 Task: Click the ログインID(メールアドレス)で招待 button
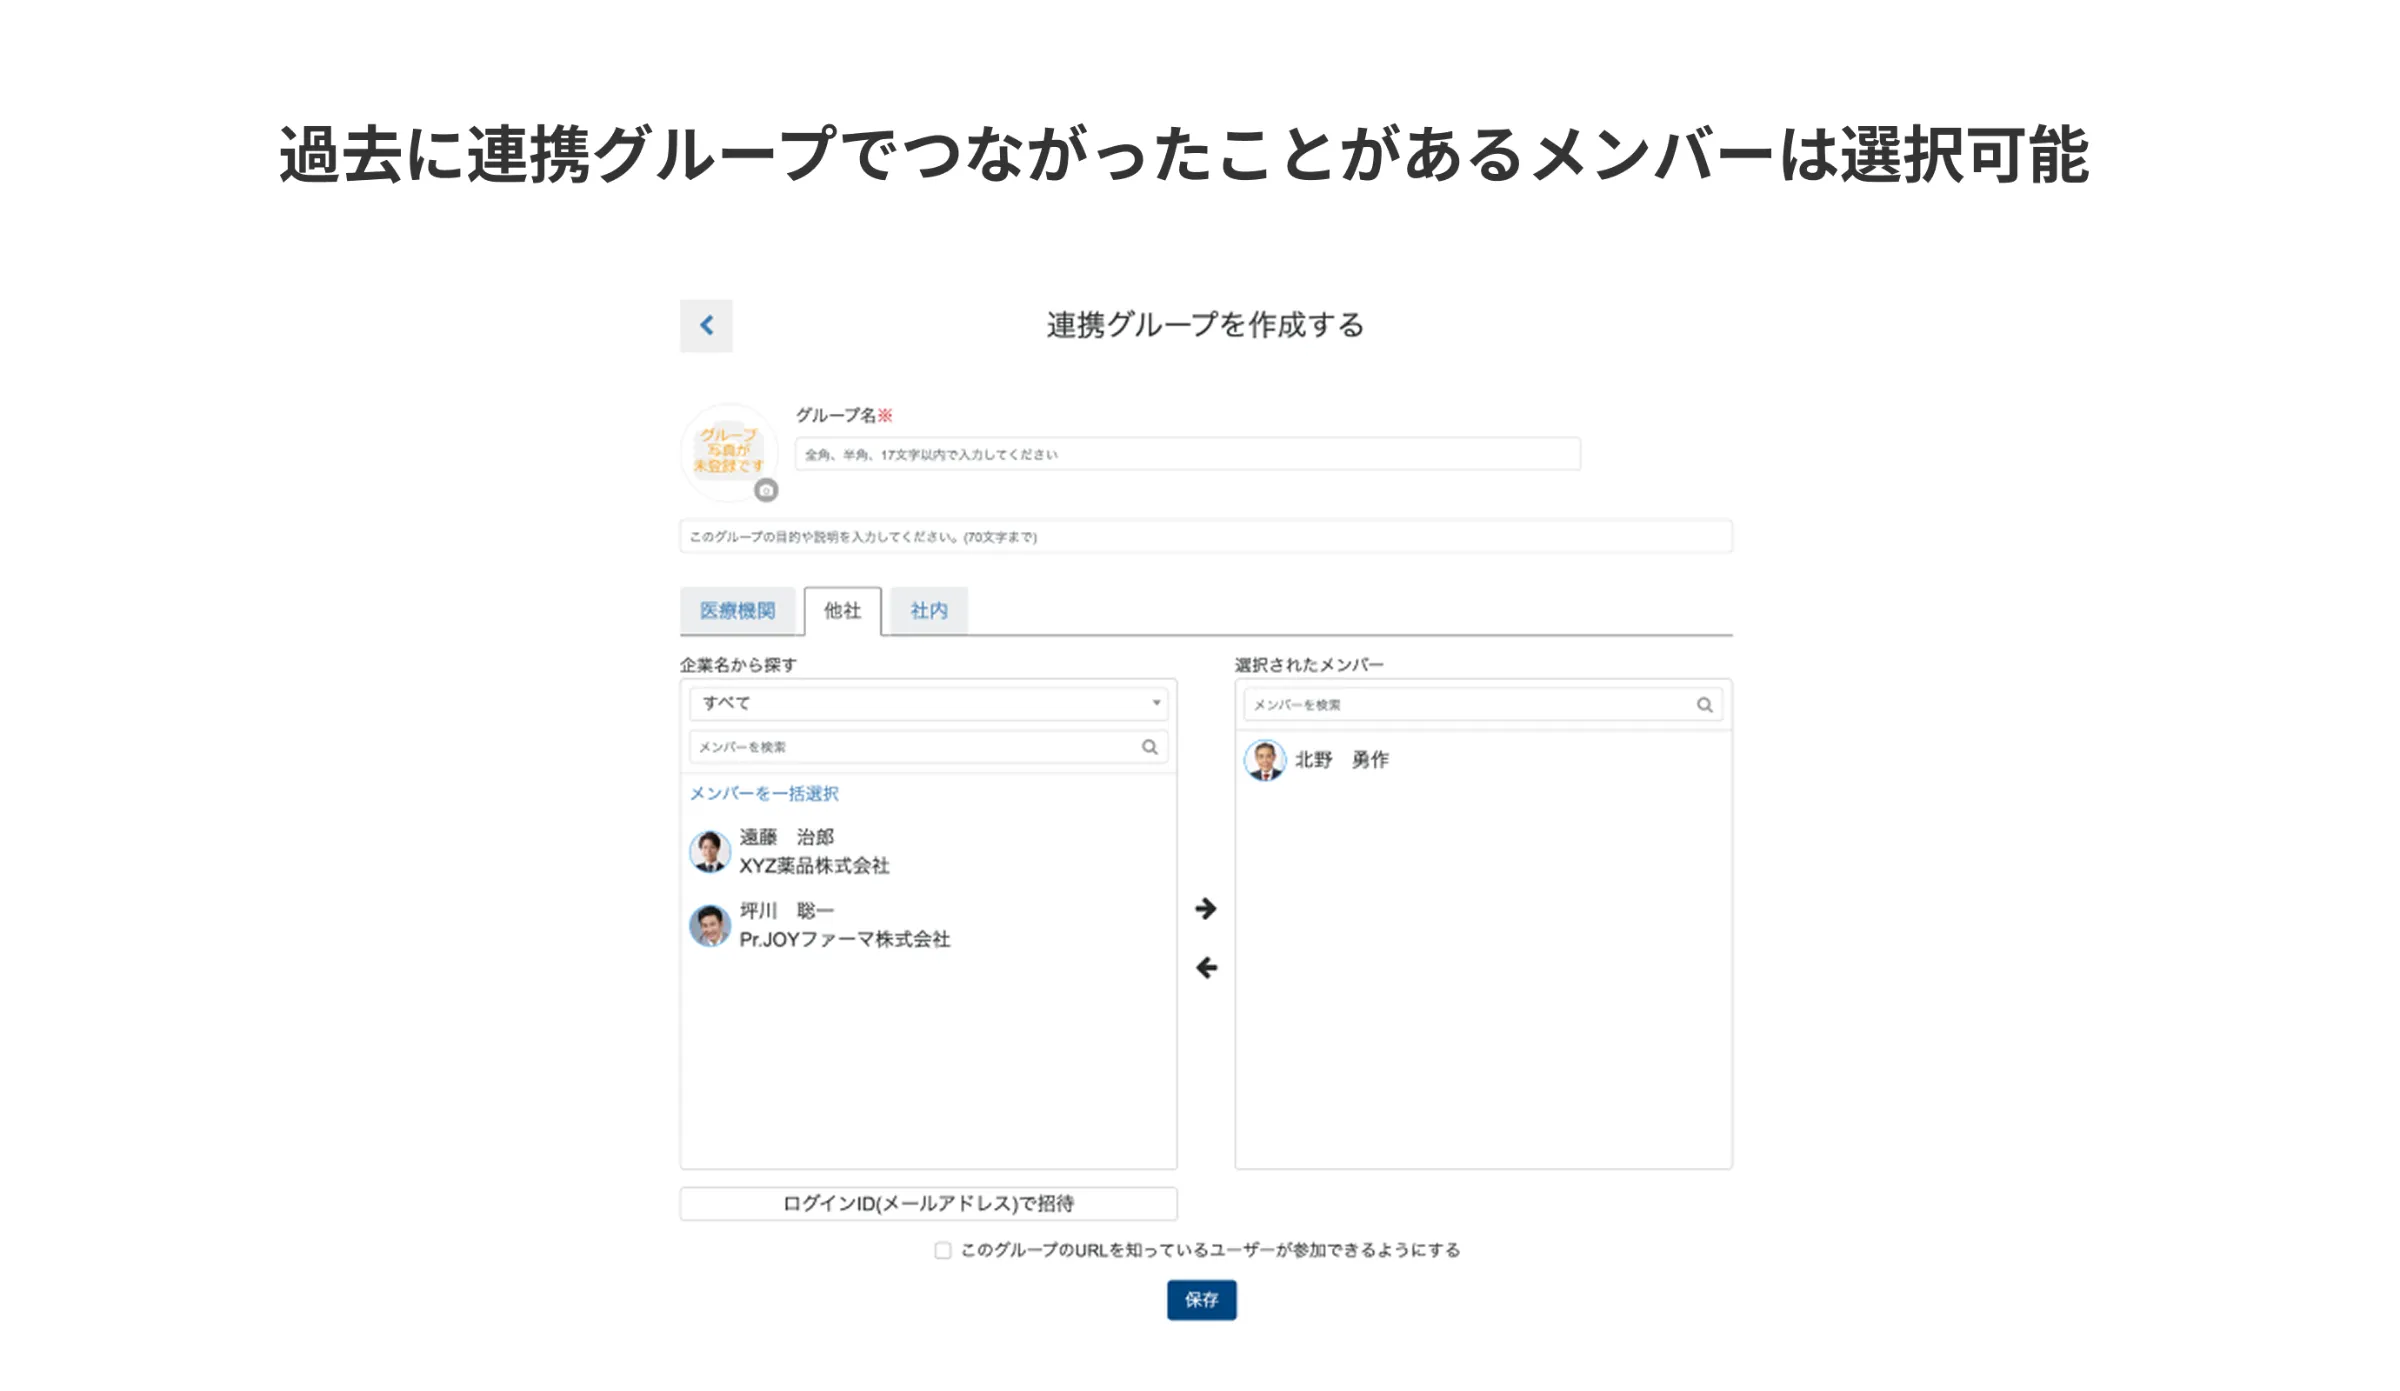(x=928, y=1203)
